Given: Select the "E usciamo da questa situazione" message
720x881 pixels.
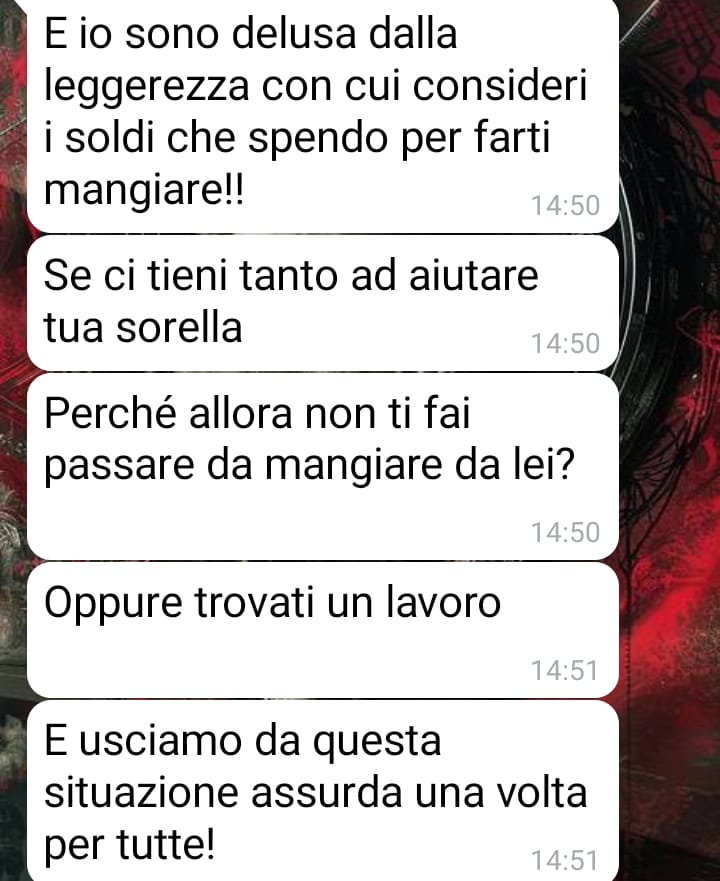Looking at the screenshot, I should point(323,791).
